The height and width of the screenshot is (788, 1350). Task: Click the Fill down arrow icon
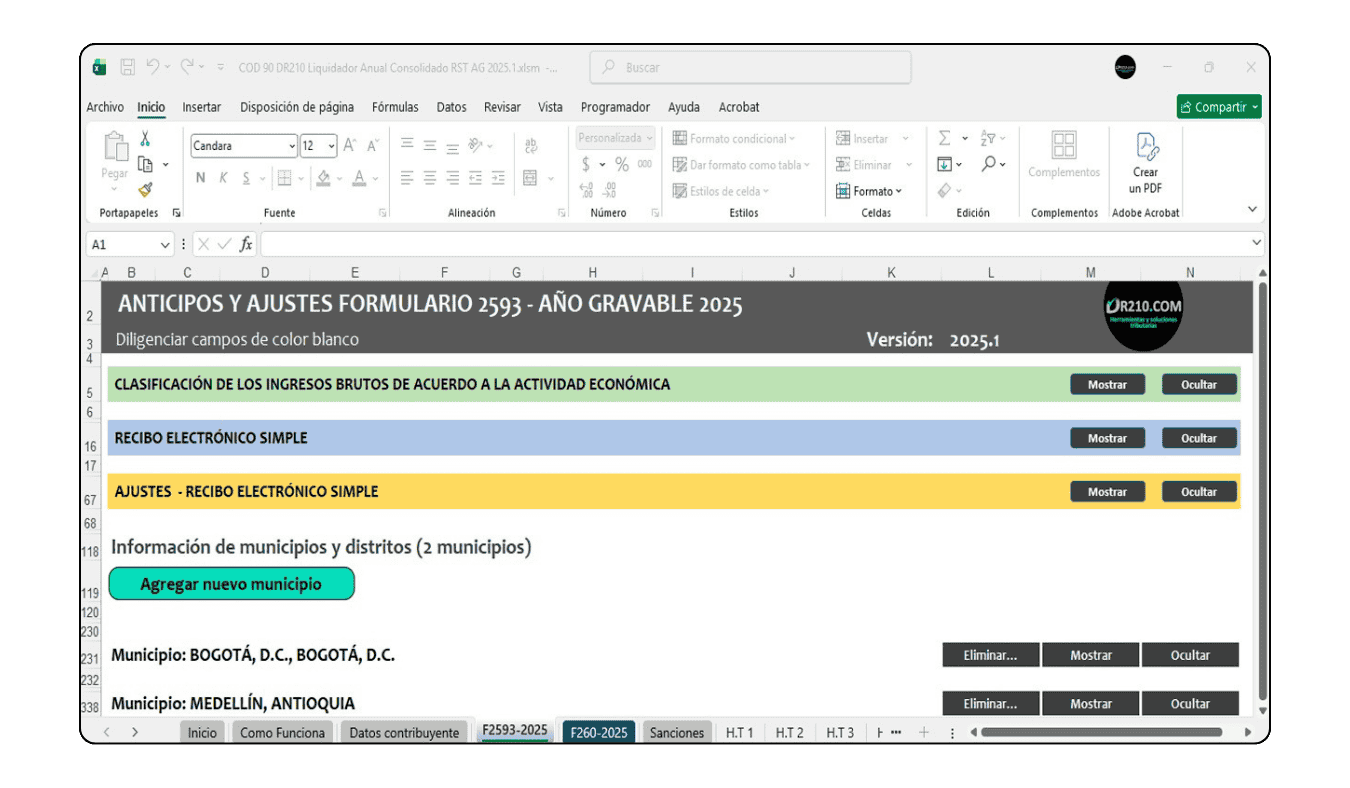(x=944, y=164)
